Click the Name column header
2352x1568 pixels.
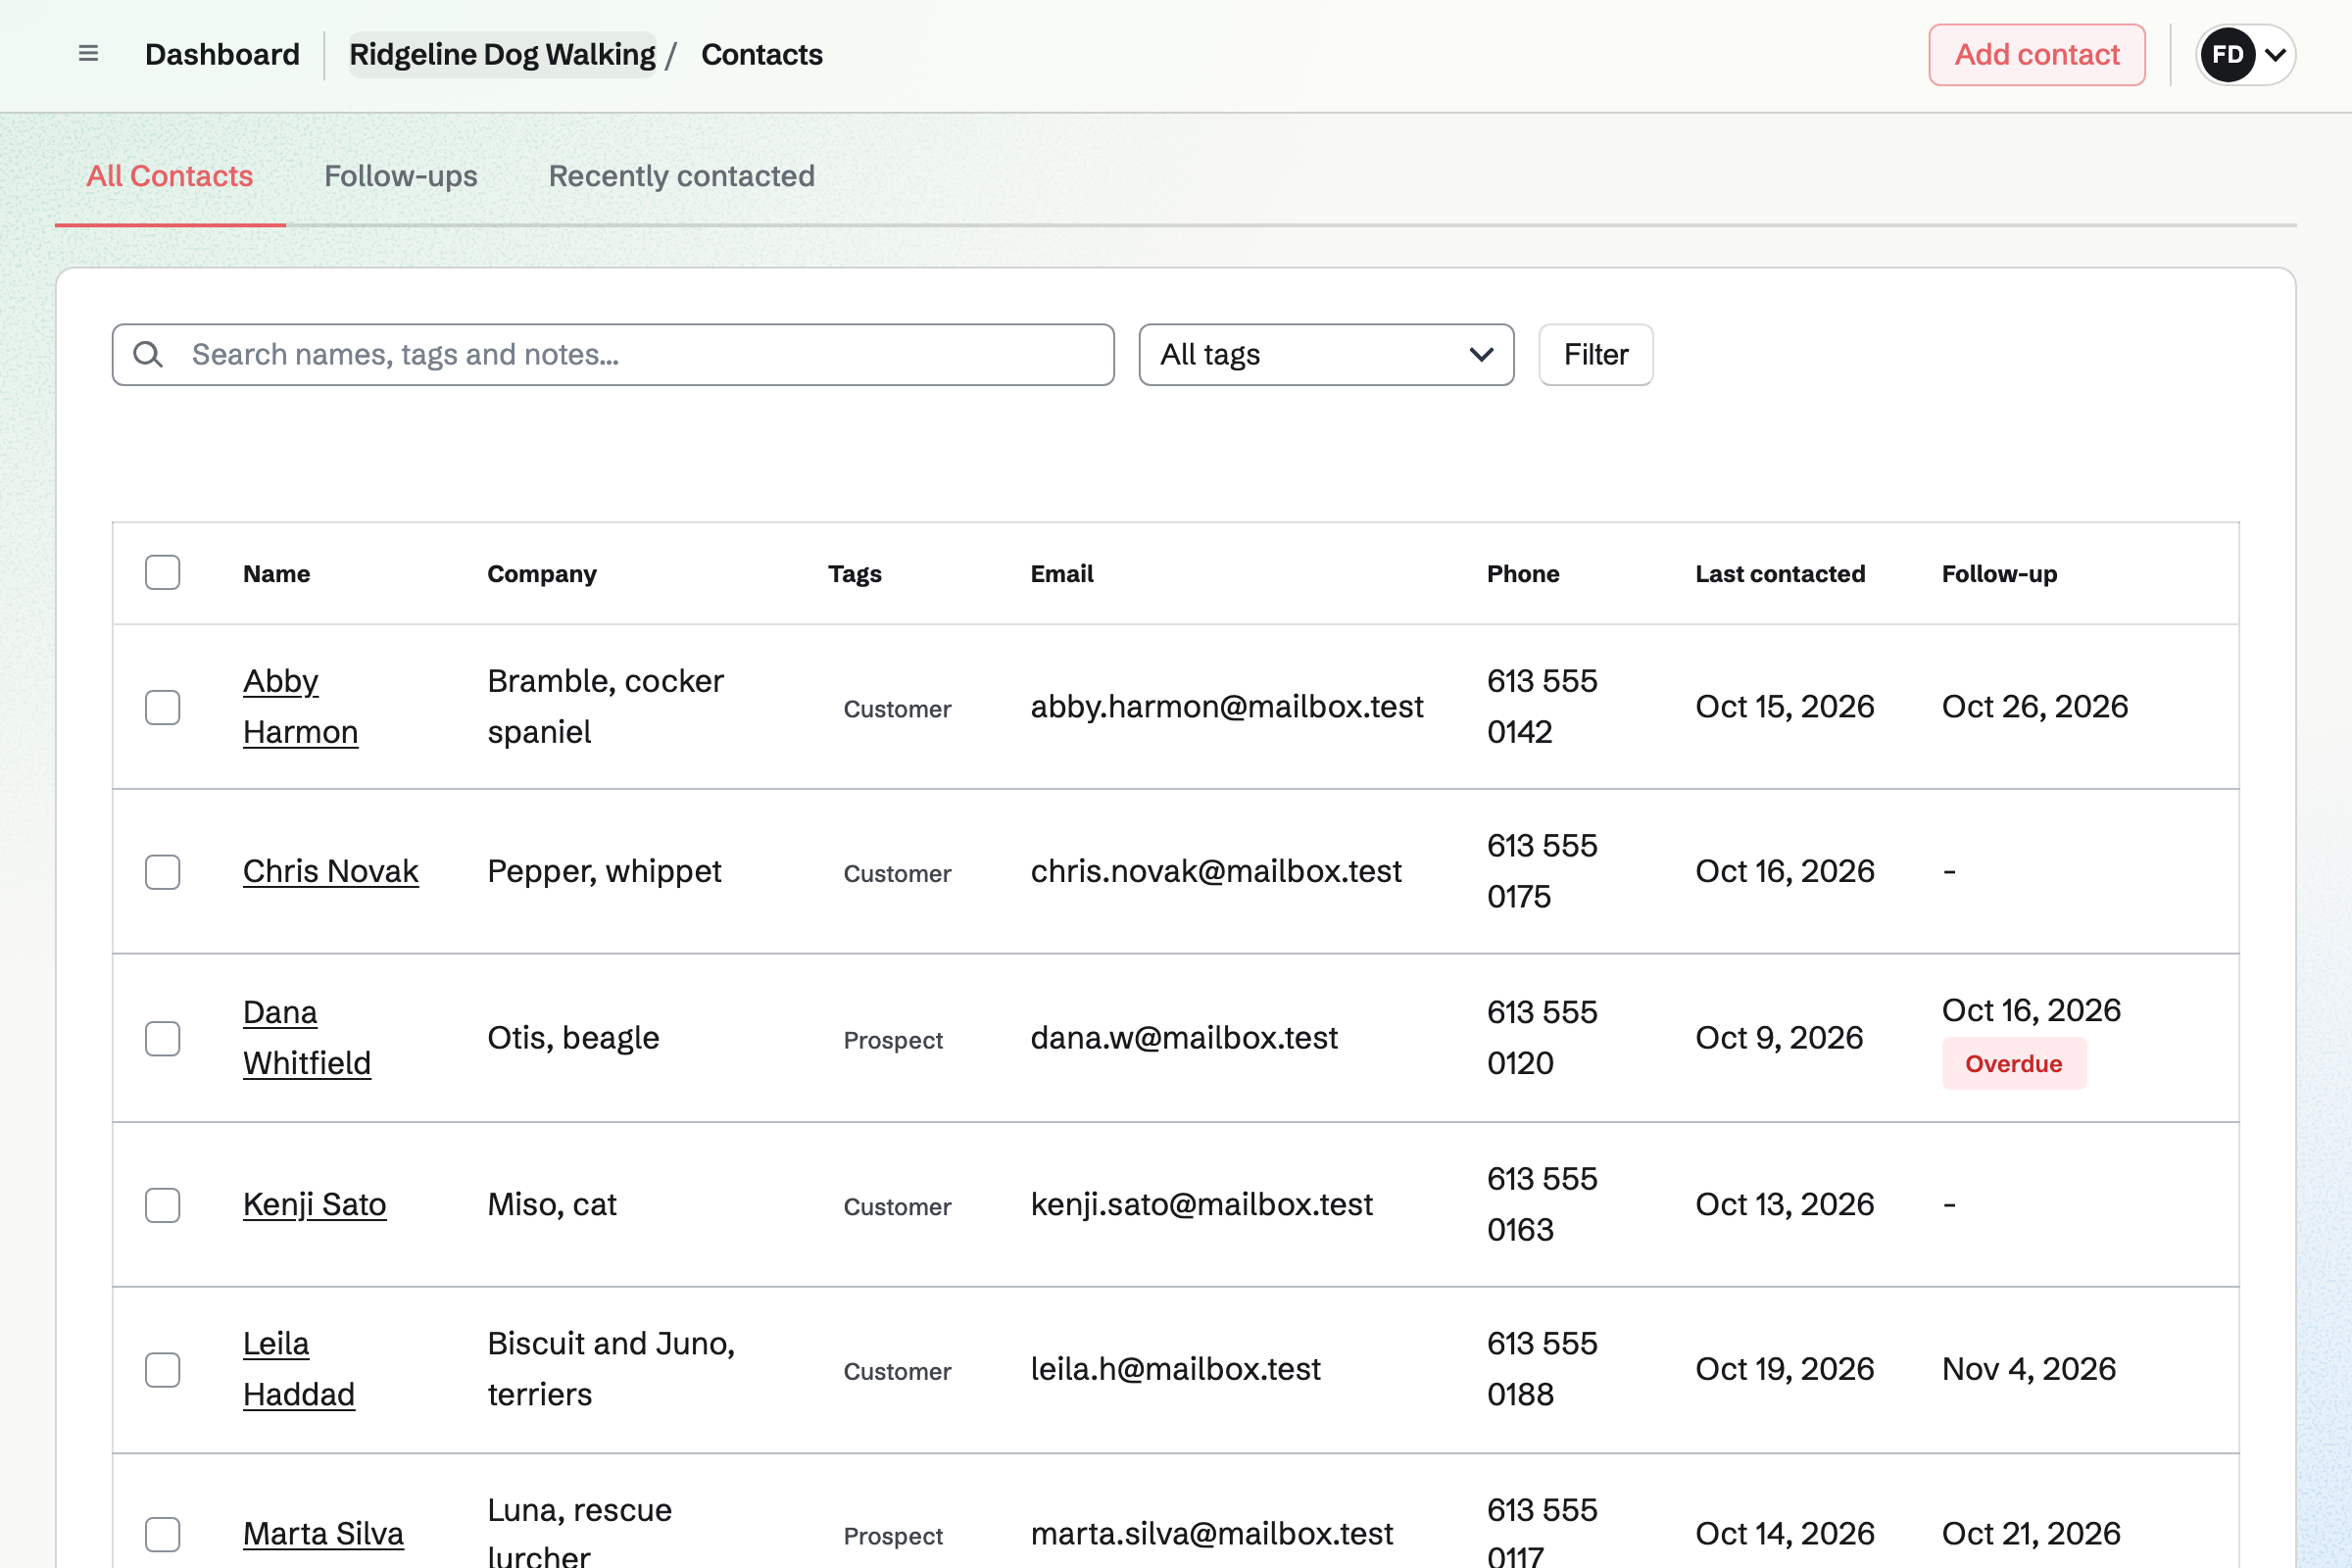click(x=277, y=573)
